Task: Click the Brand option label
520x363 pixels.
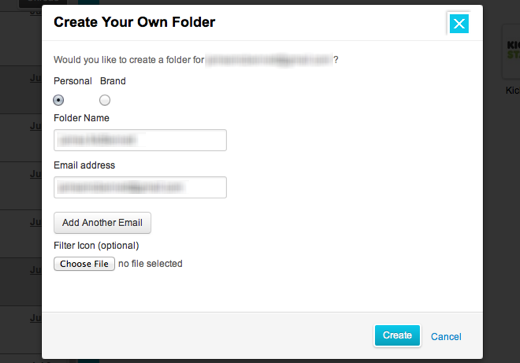Action: point(113,81)
